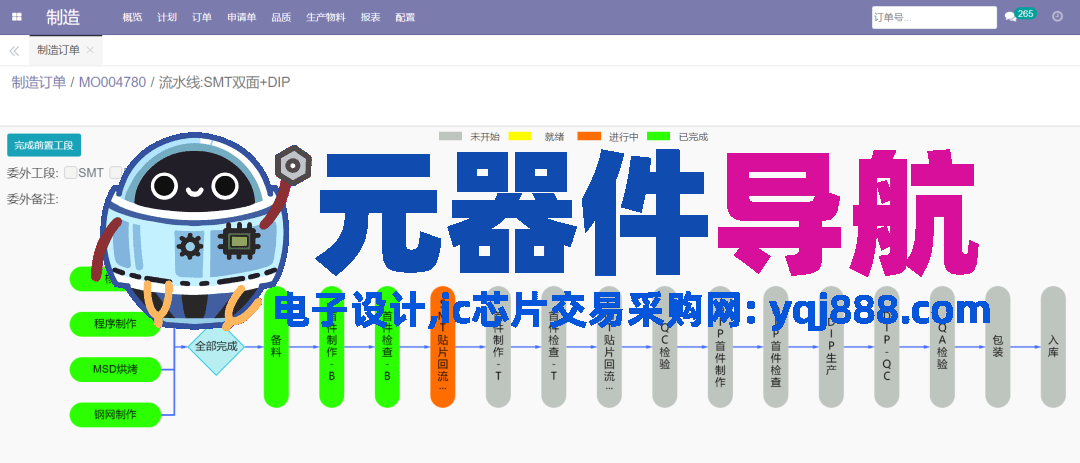Viewport: 1080px width, 463px height.
Task: Select the 入库 stage node
Action: pos(1053,347)
